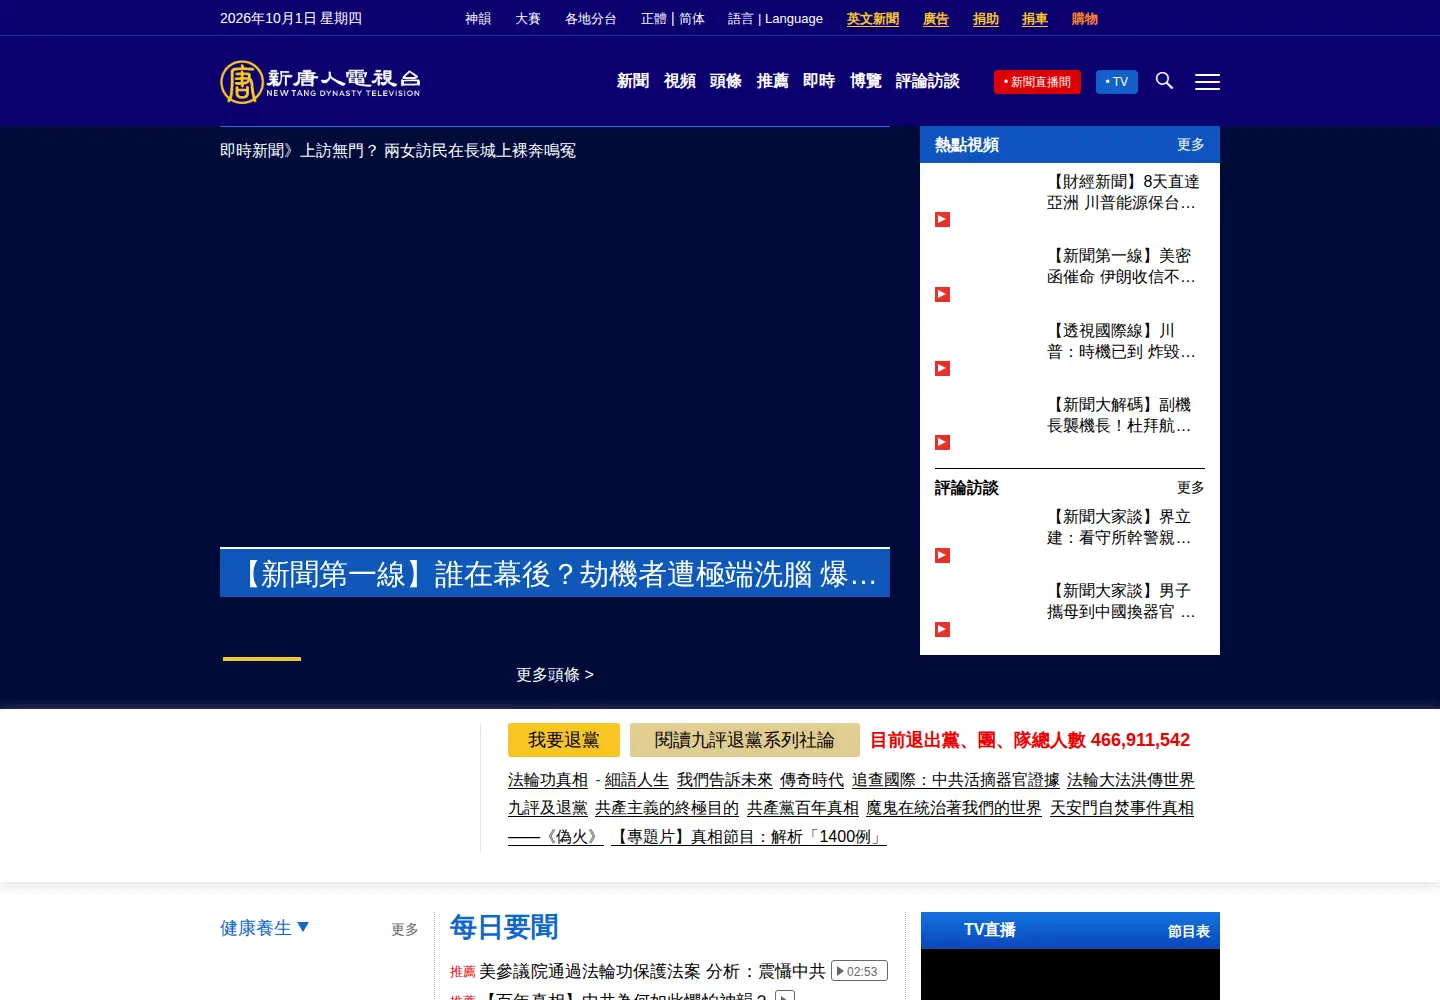Image resolution: width=1440 pixels, height=1000 pixels.
Task: Open the 法輪大法洪傳世界 link
Action: pyautogui.click(x=1131, y=779)
